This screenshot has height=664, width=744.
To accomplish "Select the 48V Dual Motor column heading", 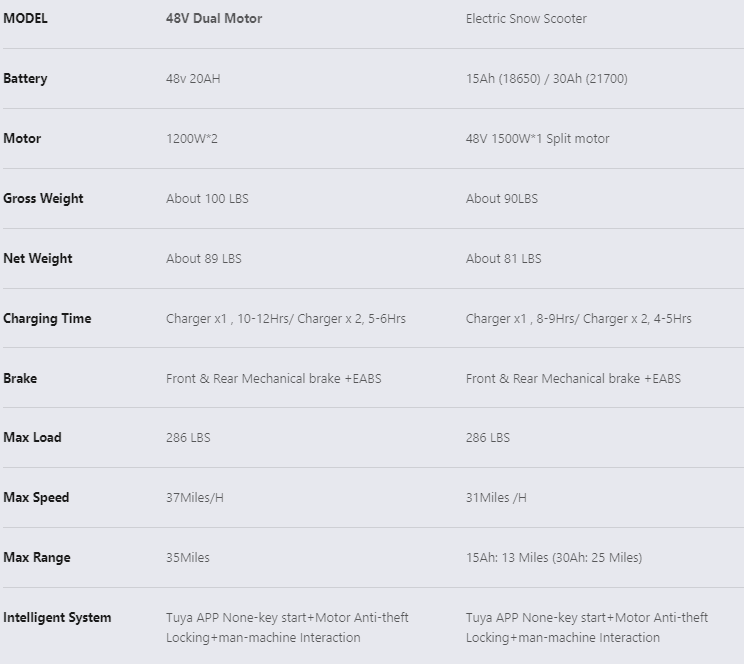I will [x=214, y=19].
